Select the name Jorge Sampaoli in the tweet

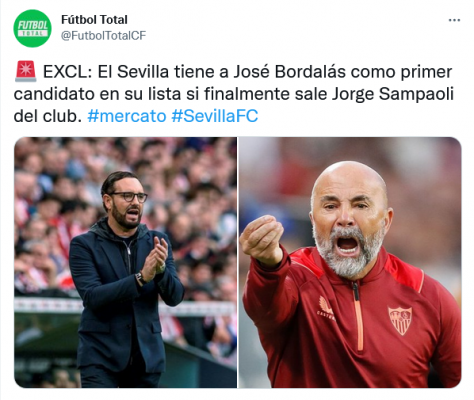click(393, 94)
